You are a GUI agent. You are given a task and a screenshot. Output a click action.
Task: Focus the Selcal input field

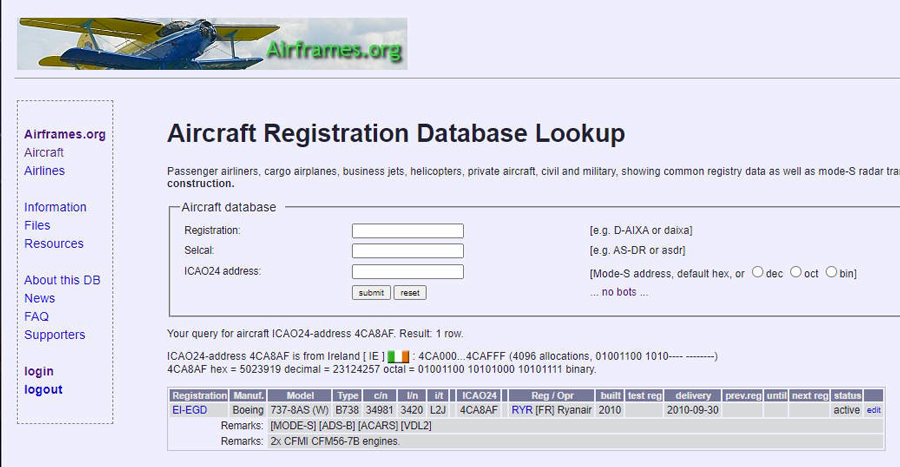point(408,251)
